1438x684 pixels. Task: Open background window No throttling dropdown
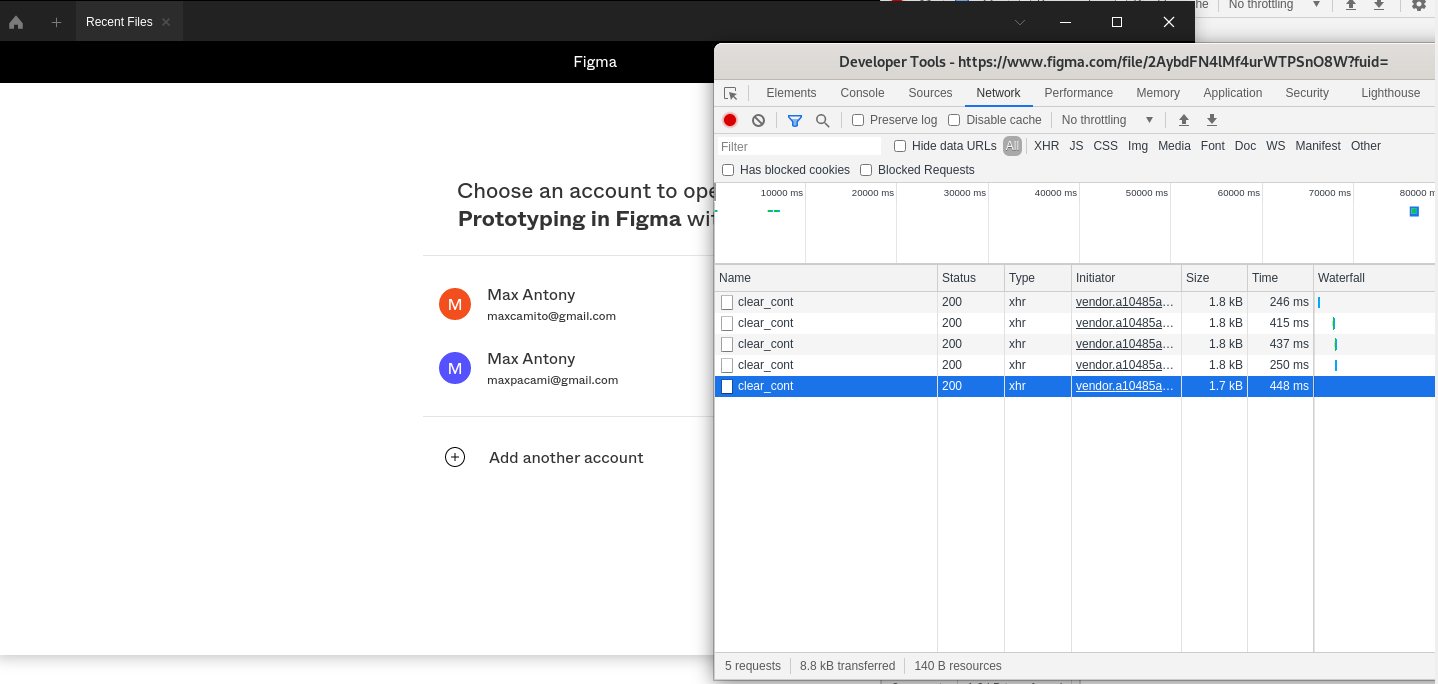(x=1275, y=5)
